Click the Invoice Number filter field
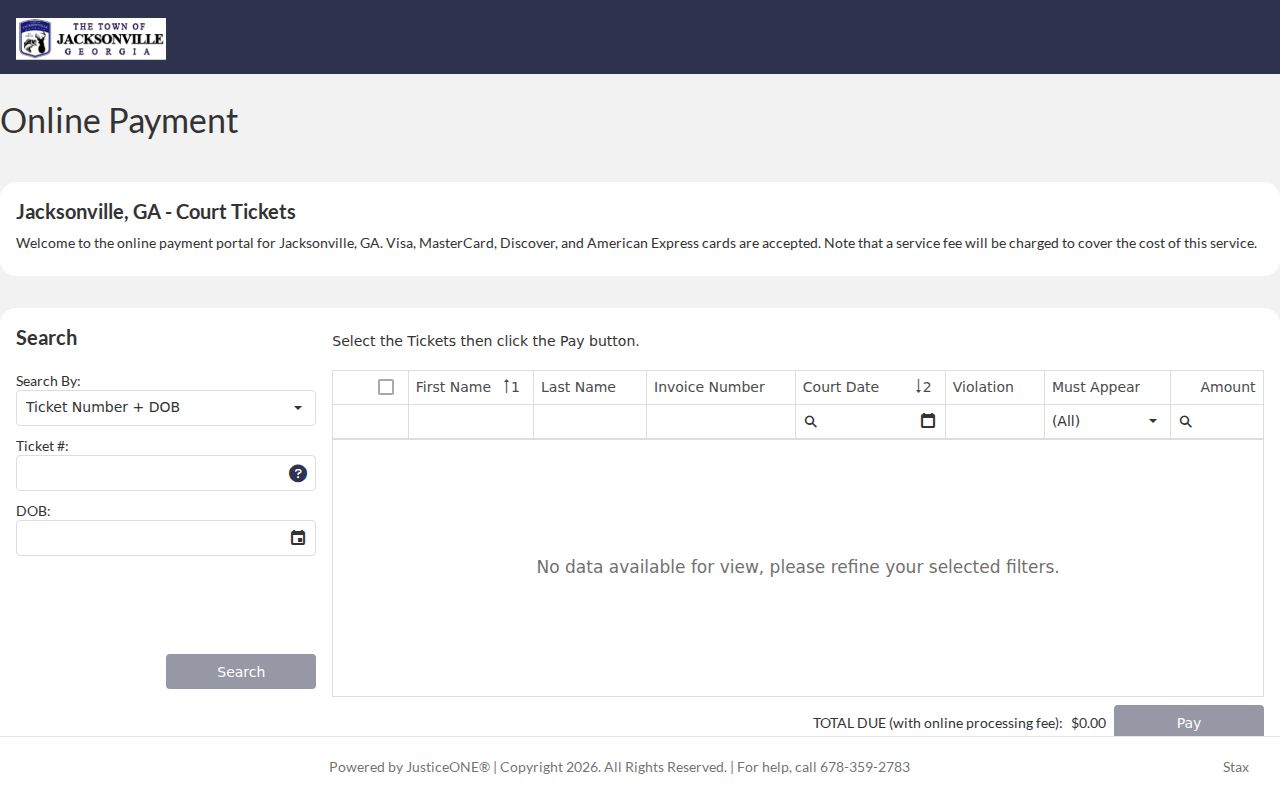The height and width of the screenshot is (800, 1280). click(721, 421)
